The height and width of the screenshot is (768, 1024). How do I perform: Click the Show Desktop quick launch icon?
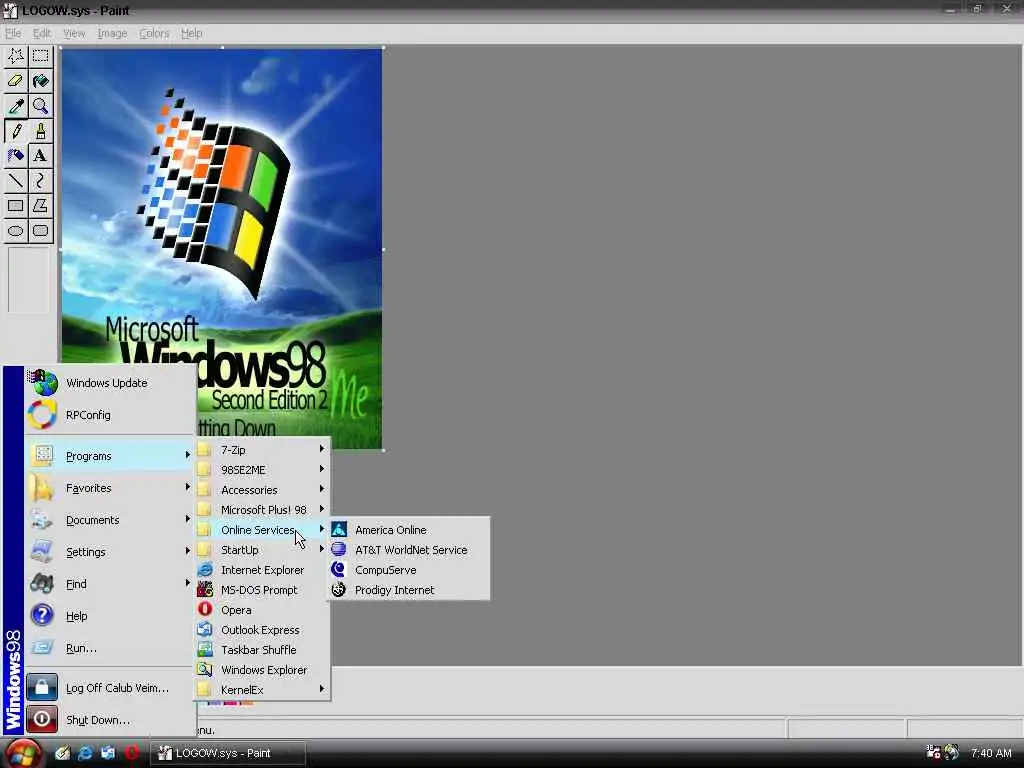tap(62, 753)
